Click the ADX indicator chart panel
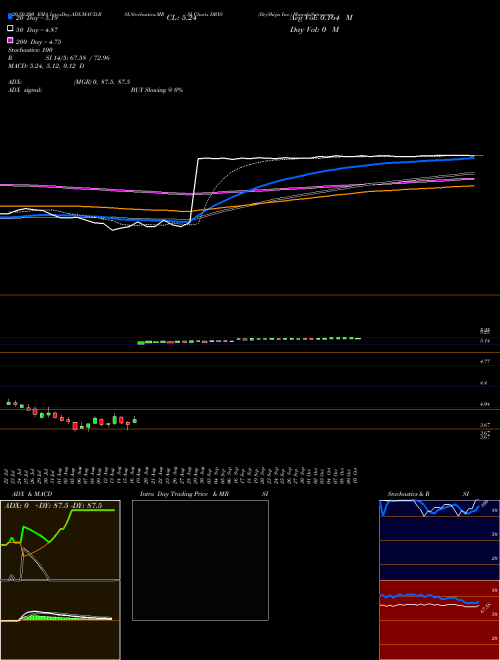The width and height of the screenshot is (500, 660). (x=60, y=540)
